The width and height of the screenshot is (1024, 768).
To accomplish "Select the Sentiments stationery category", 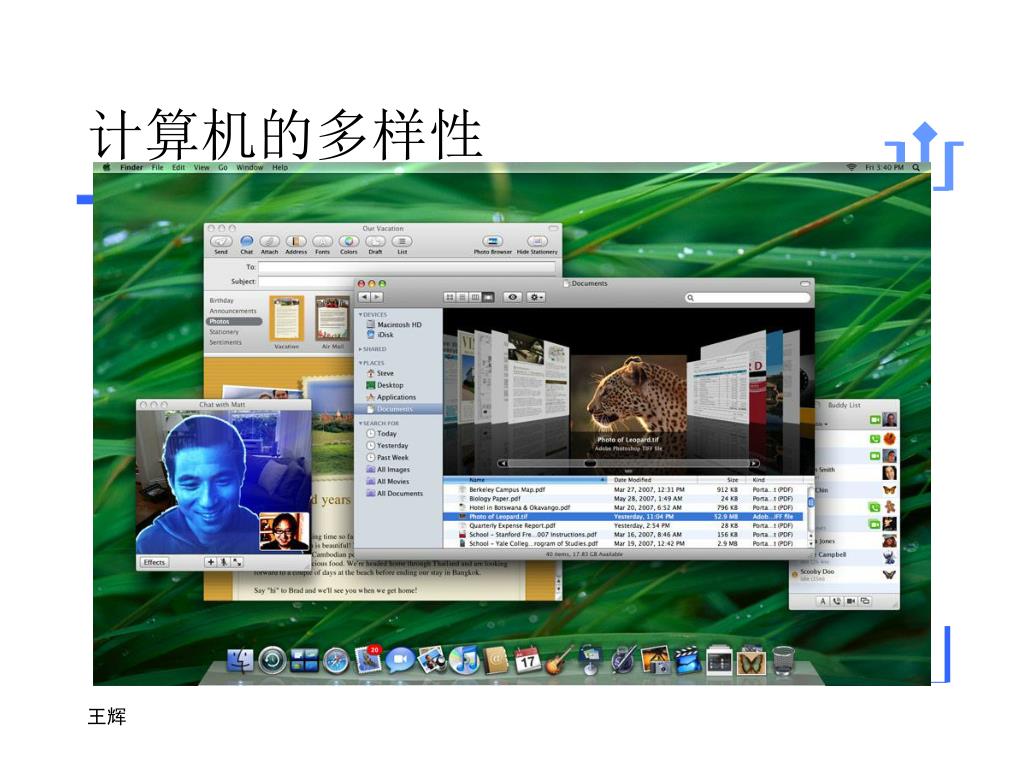I will click(225, 342).
